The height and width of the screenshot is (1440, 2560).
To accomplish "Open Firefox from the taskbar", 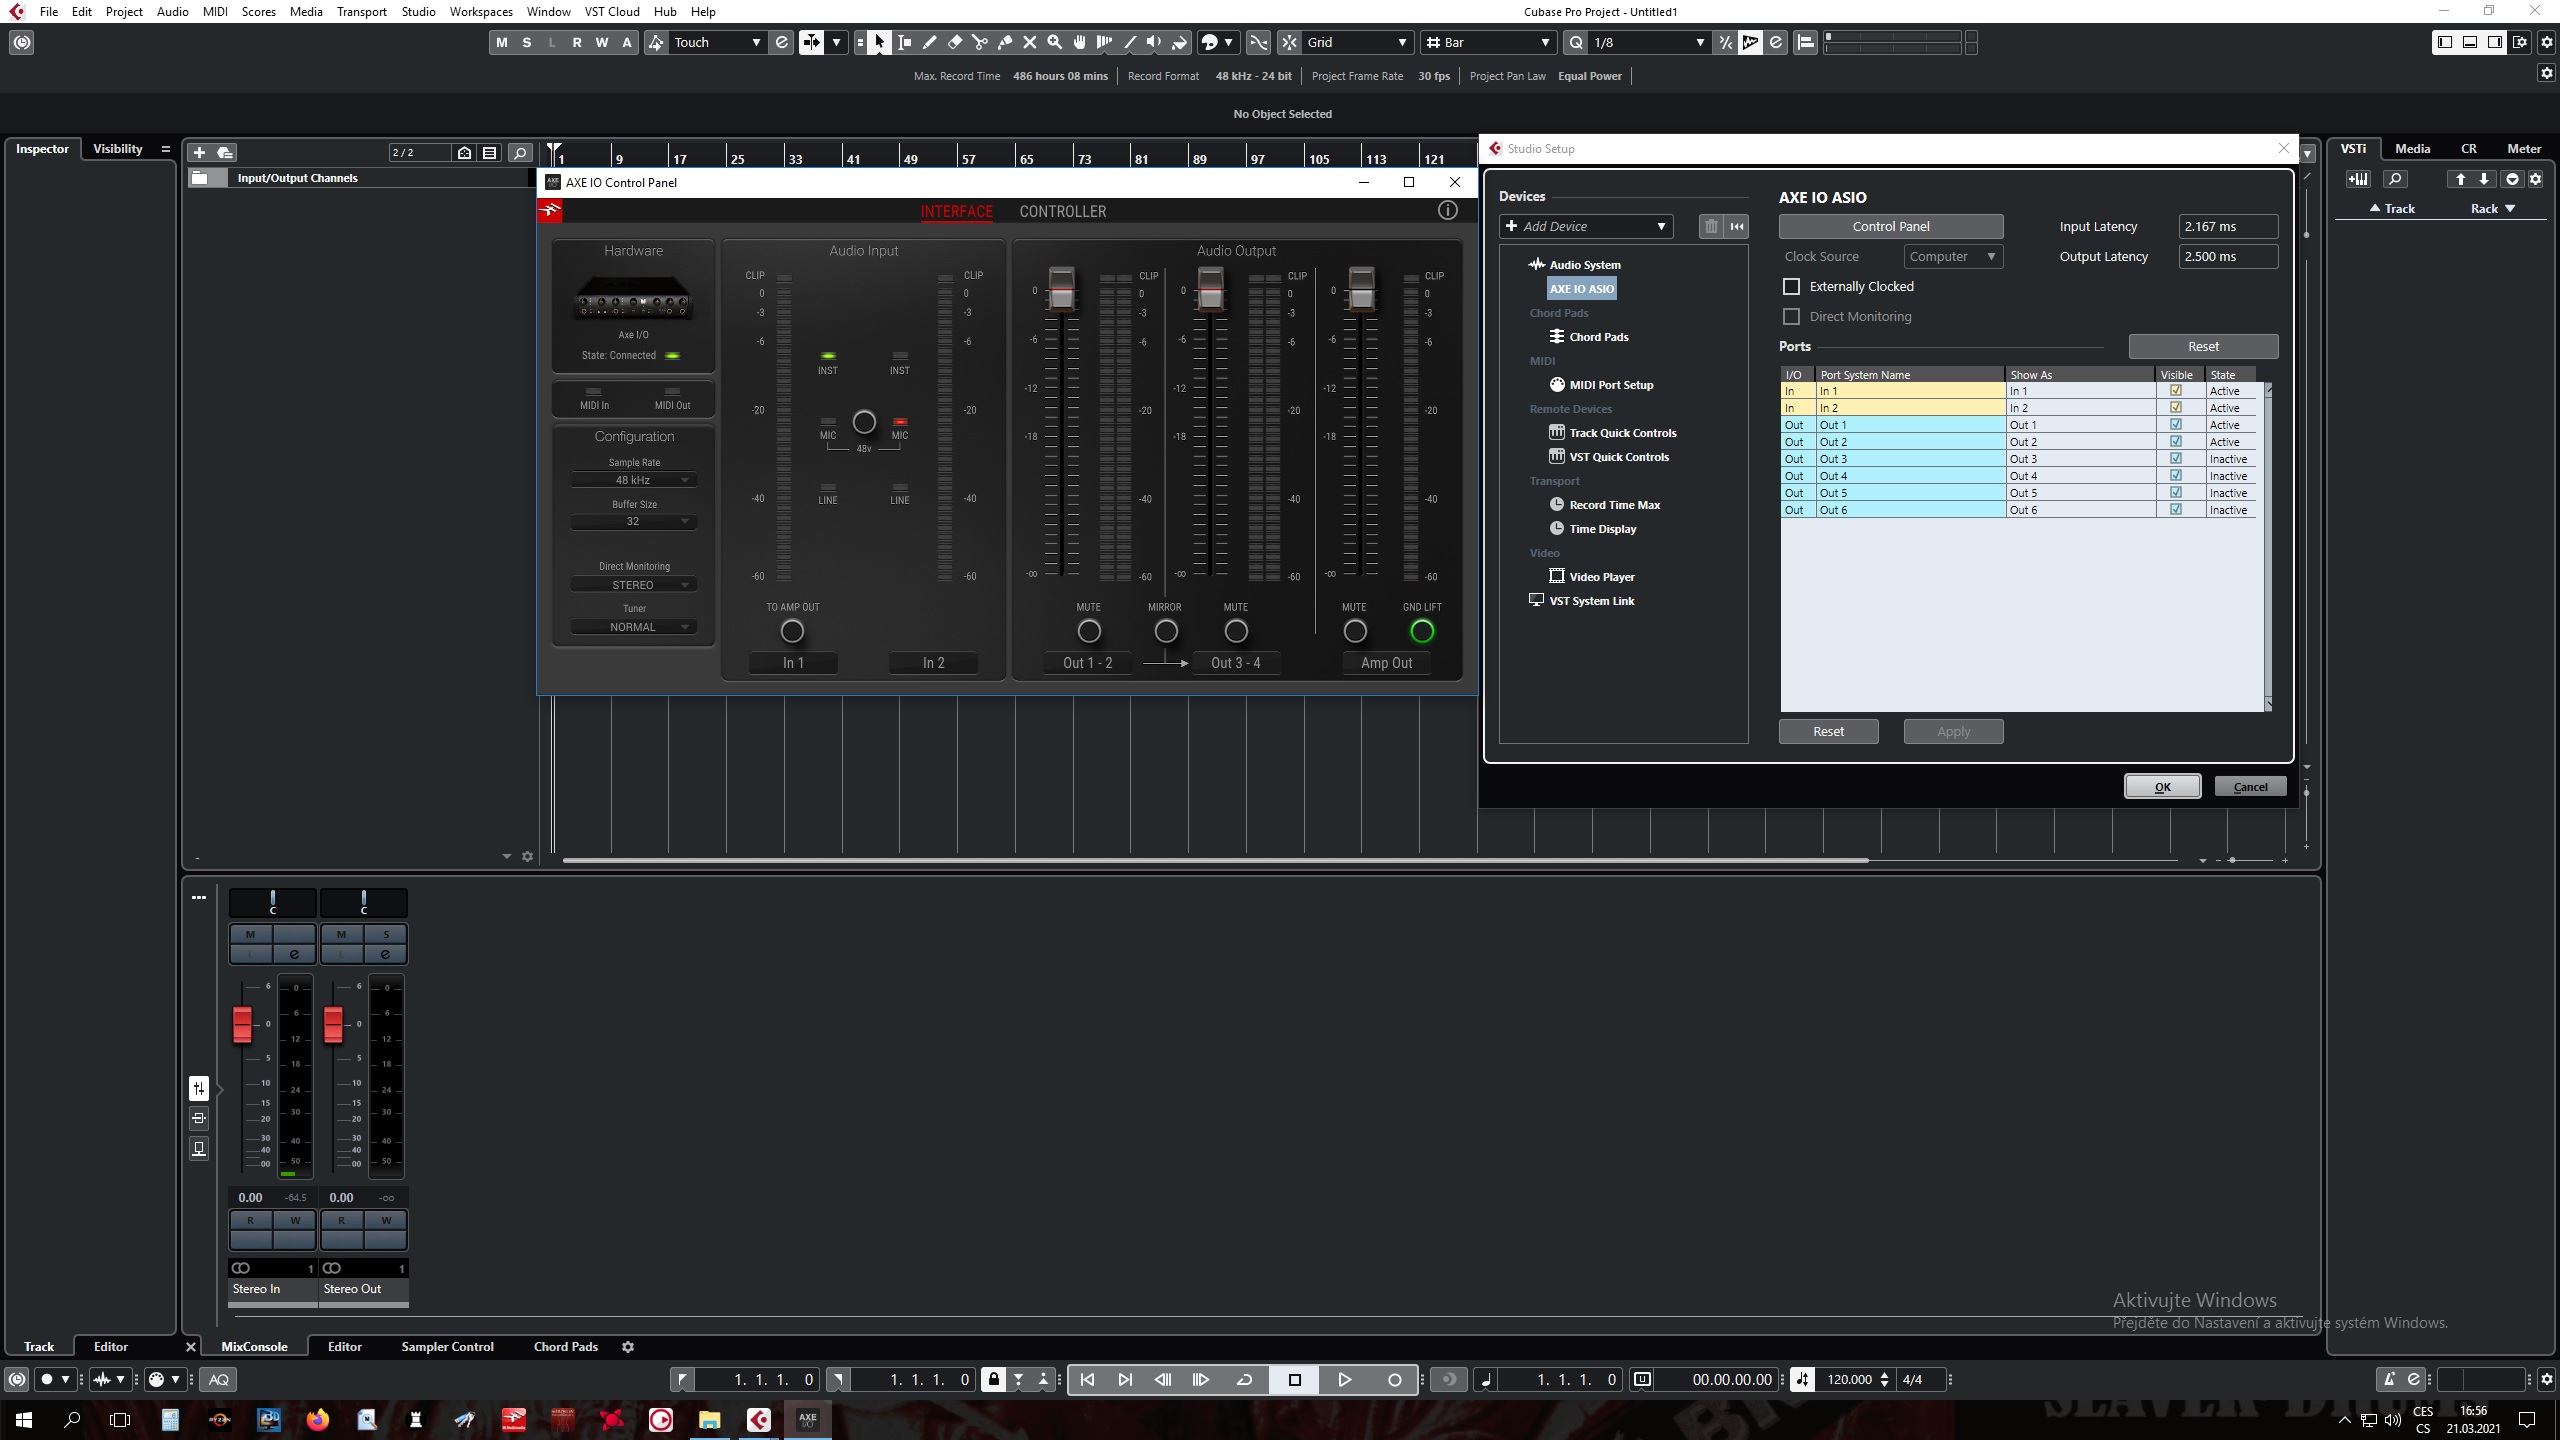I will point(318,1419).
